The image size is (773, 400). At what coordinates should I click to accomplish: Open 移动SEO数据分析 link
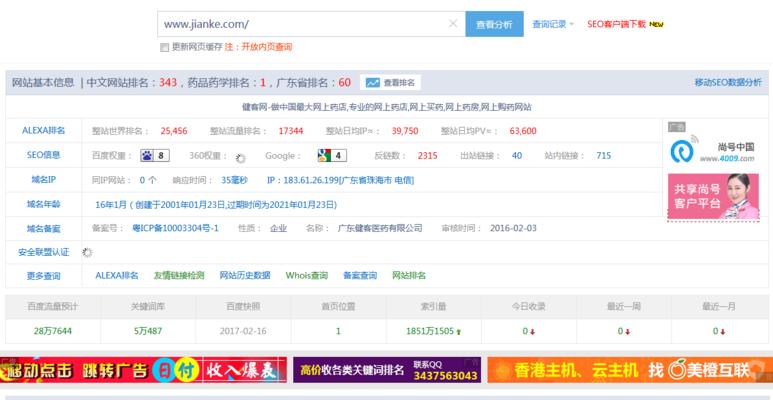pos(728,82)
